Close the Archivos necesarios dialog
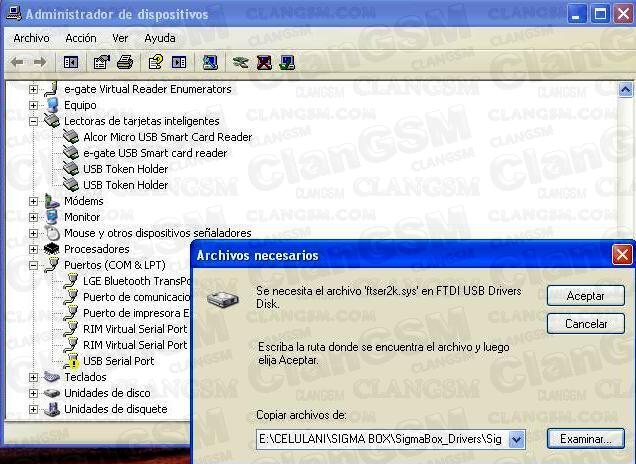 click(622, 255)
